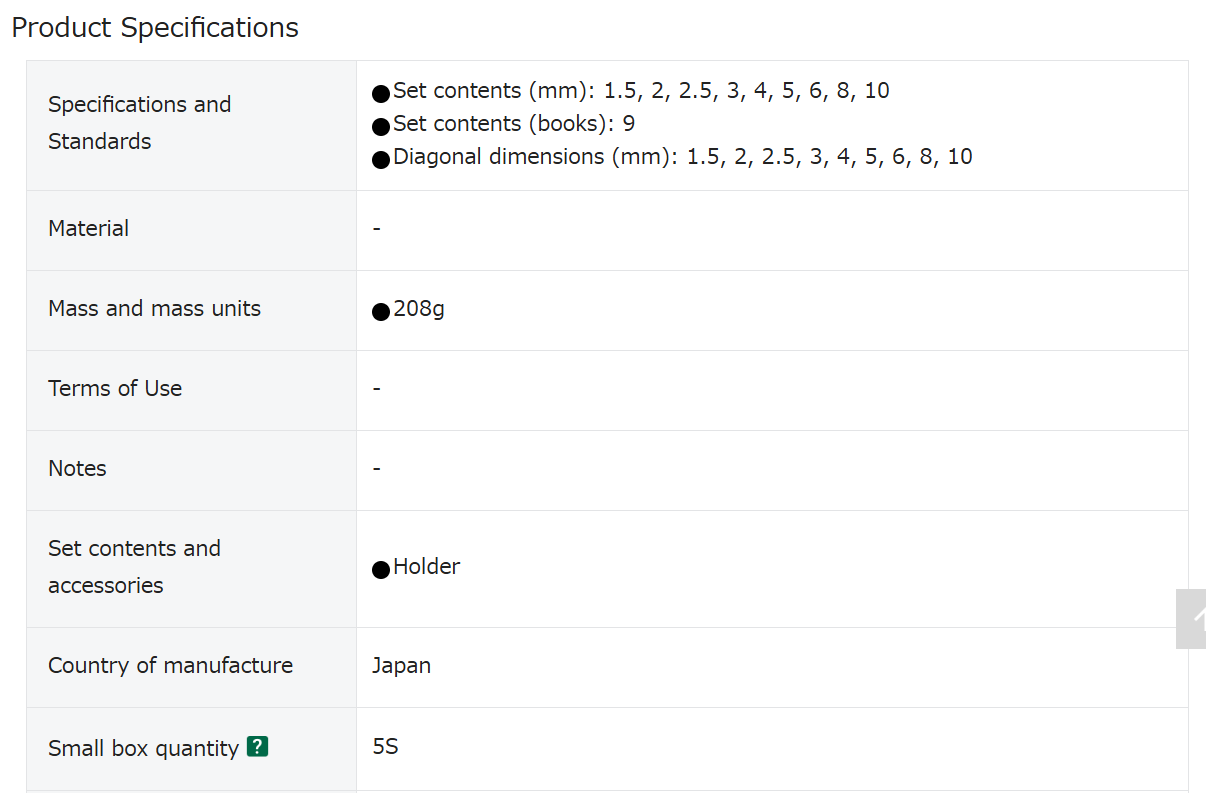Viewport: 1206px width, 793px height.
Task: Click the Set contents (books): 9 line
Action: pos(504,124)
